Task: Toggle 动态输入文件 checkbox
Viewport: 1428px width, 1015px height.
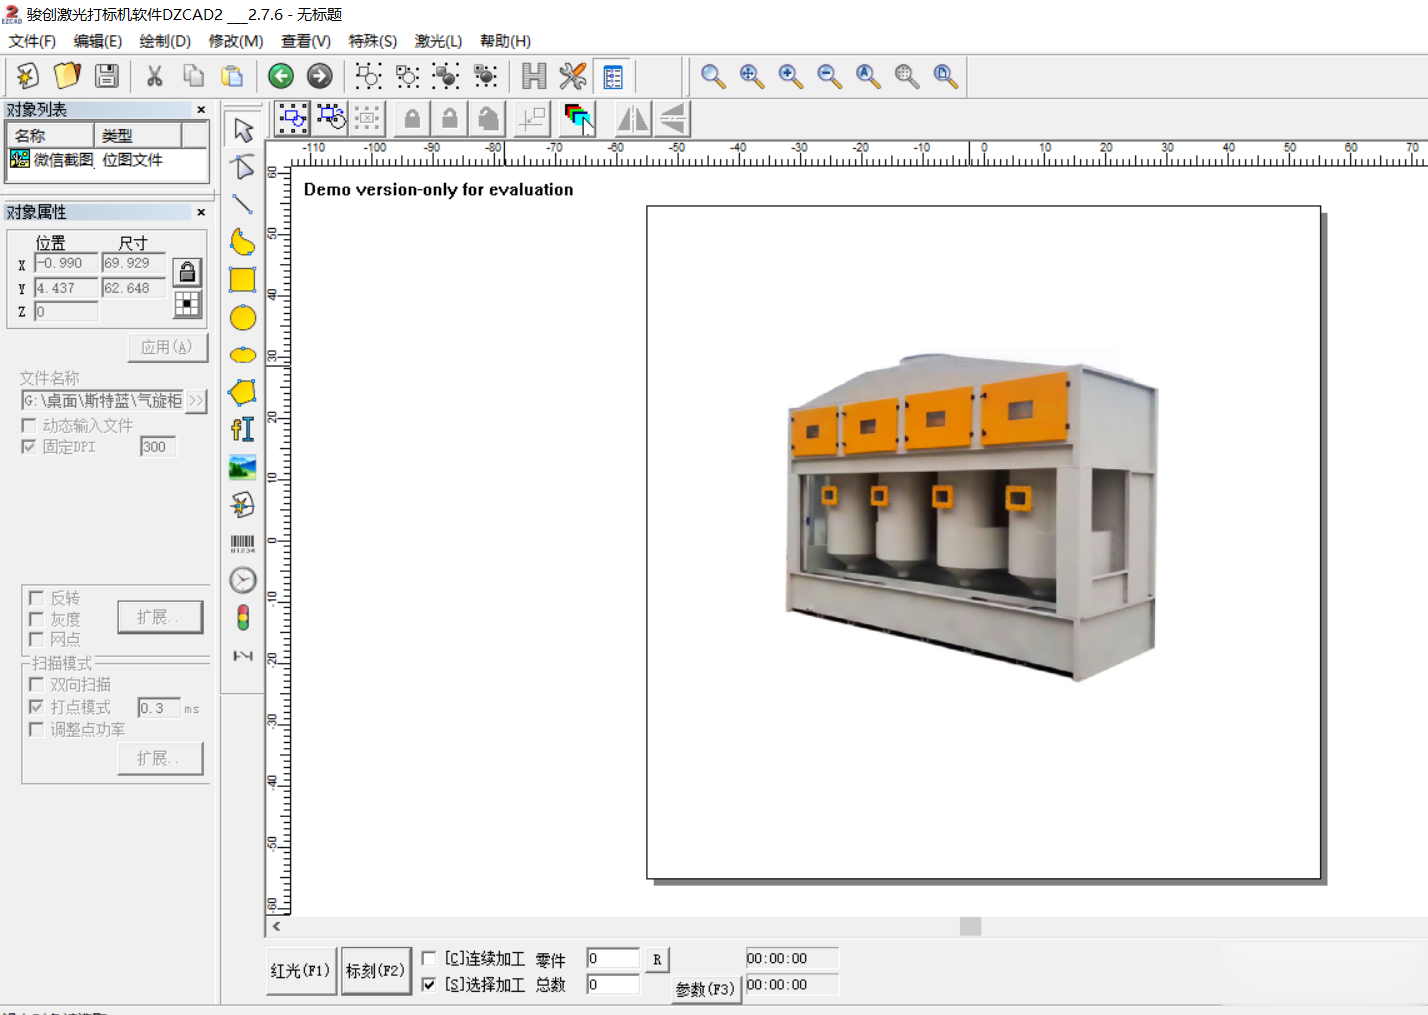Action: pyautogui.click(x=29, y=425)
